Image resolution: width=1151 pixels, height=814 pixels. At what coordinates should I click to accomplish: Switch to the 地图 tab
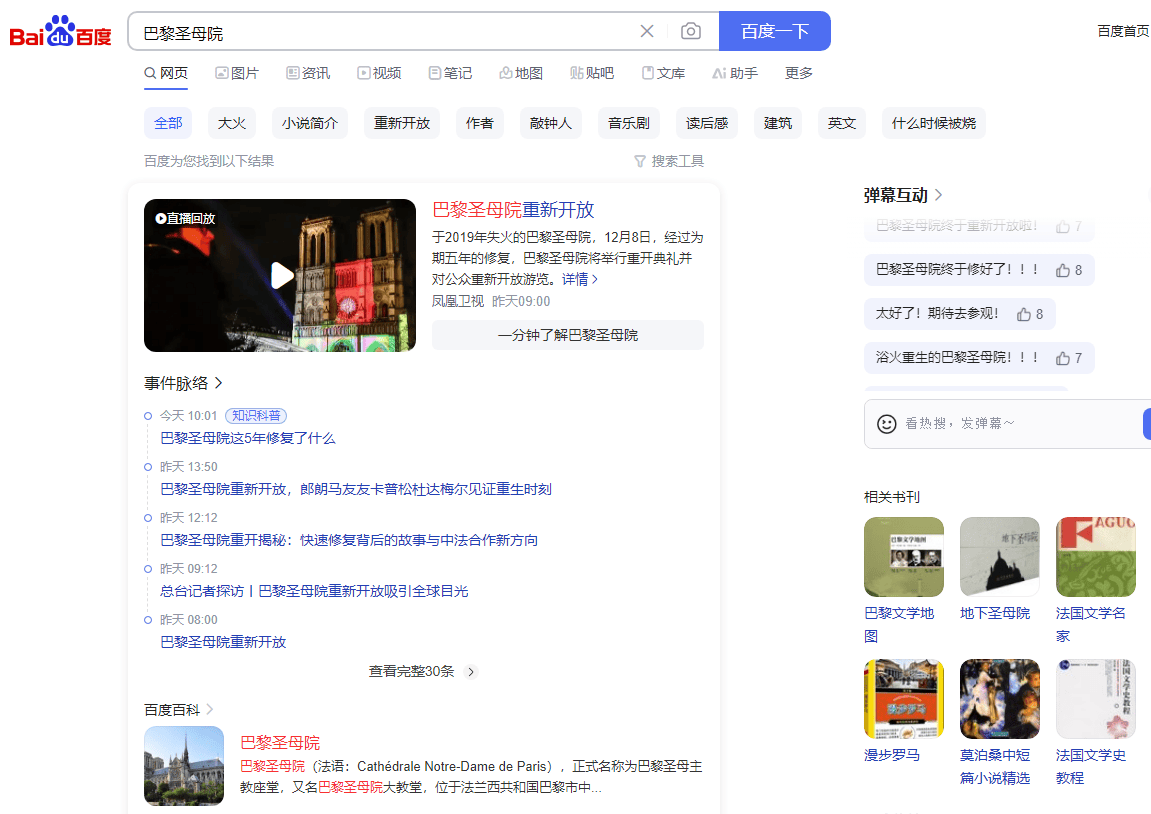(521, 73)
